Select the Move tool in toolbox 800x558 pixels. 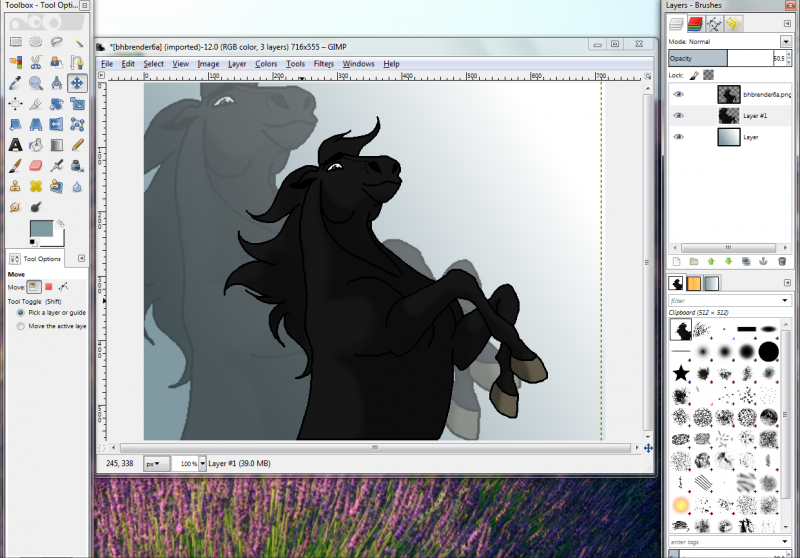pos(77,83)
